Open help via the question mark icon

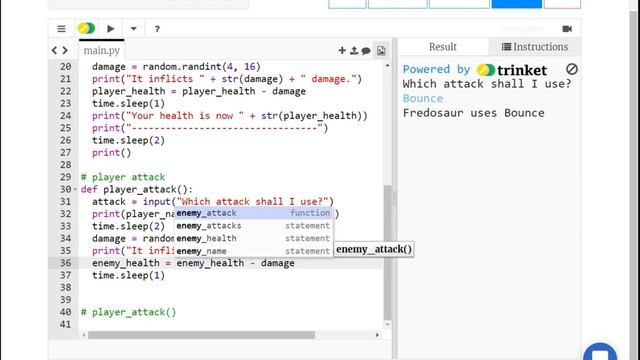[157, 29]
